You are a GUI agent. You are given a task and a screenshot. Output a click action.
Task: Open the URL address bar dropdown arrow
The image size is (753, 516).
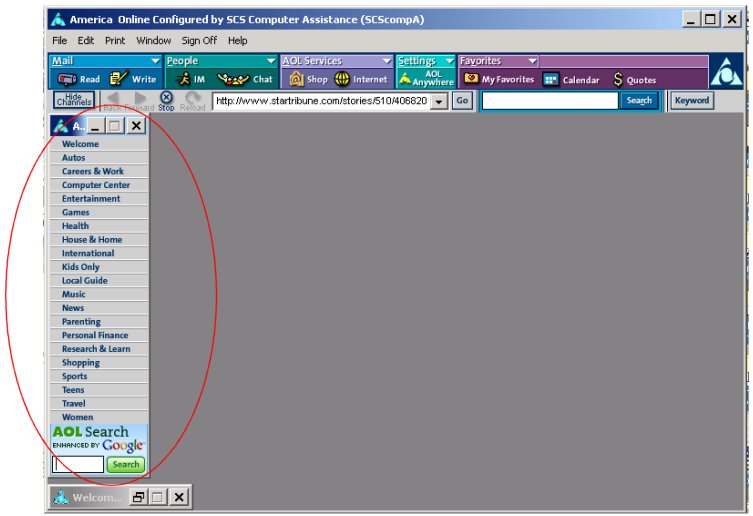439,101
